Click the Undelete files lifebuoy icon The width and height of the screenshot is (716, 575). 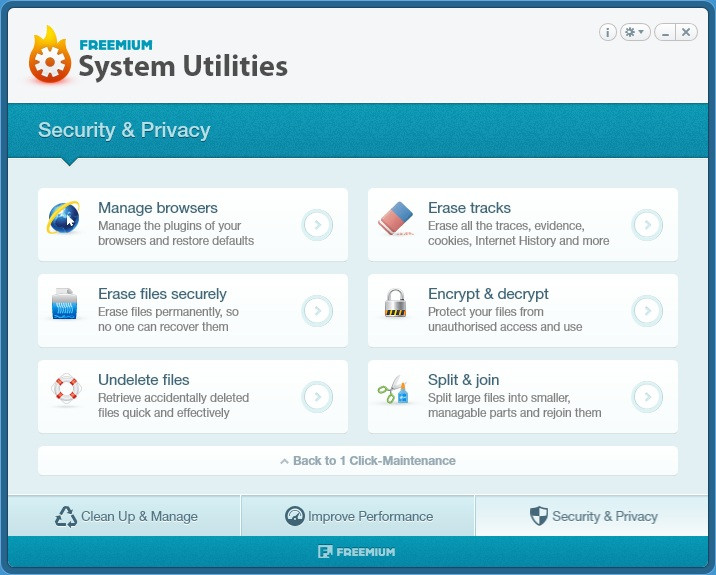(x=66, y=389)
